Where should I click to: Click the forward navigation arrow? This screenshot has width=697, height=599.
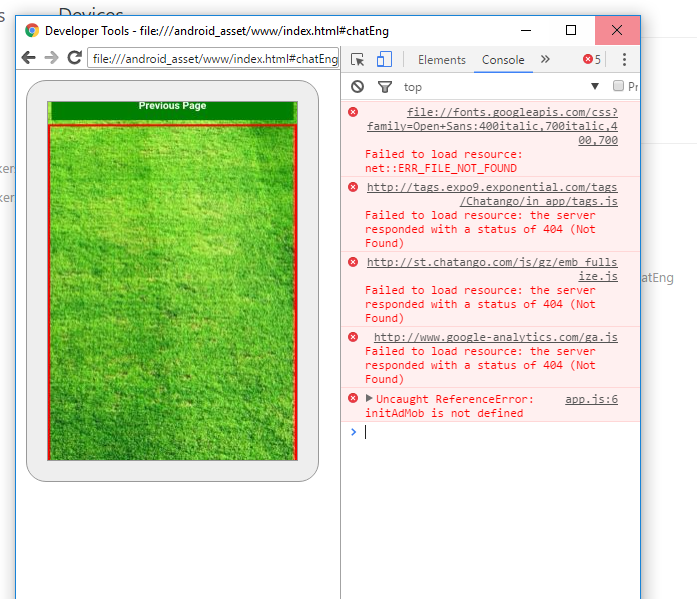(51, 58)
